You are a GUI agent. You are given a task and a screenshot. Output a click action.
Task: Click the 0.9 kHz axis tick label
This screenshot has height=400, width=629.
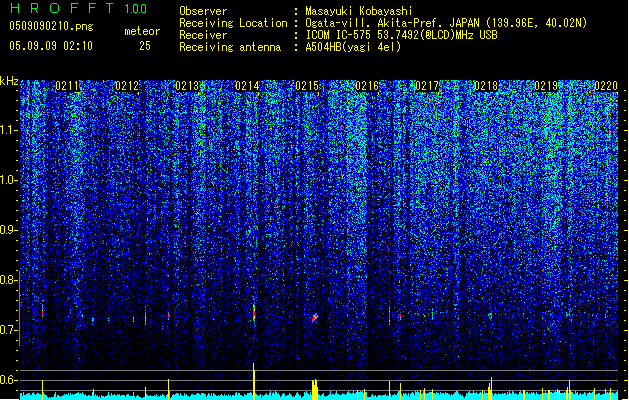point(7,230)
